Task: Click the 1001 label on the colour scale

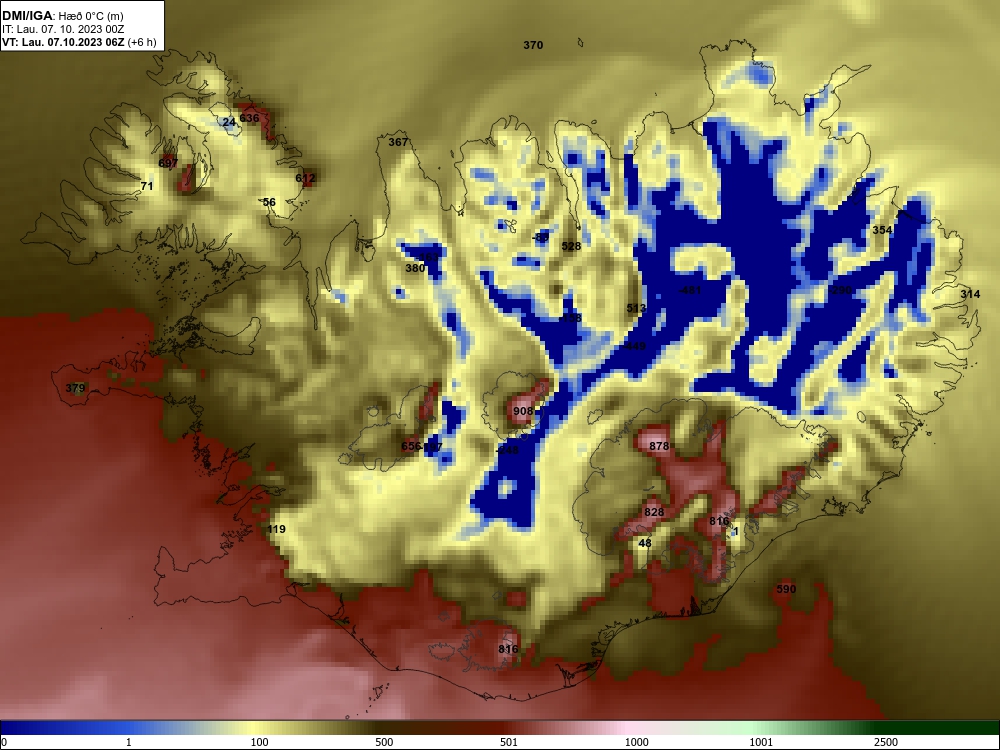Action: [761, 742]
